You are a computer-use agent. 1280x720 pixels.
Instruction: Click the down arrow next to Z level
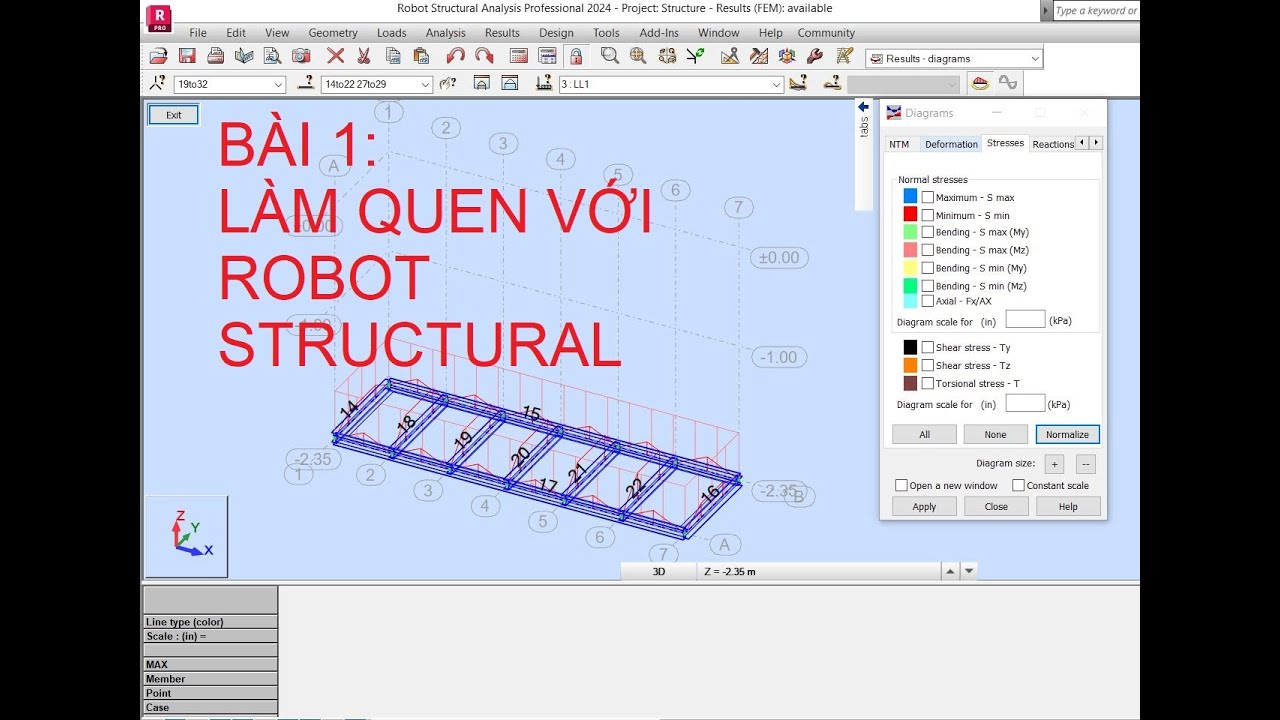tap(968, 572)
